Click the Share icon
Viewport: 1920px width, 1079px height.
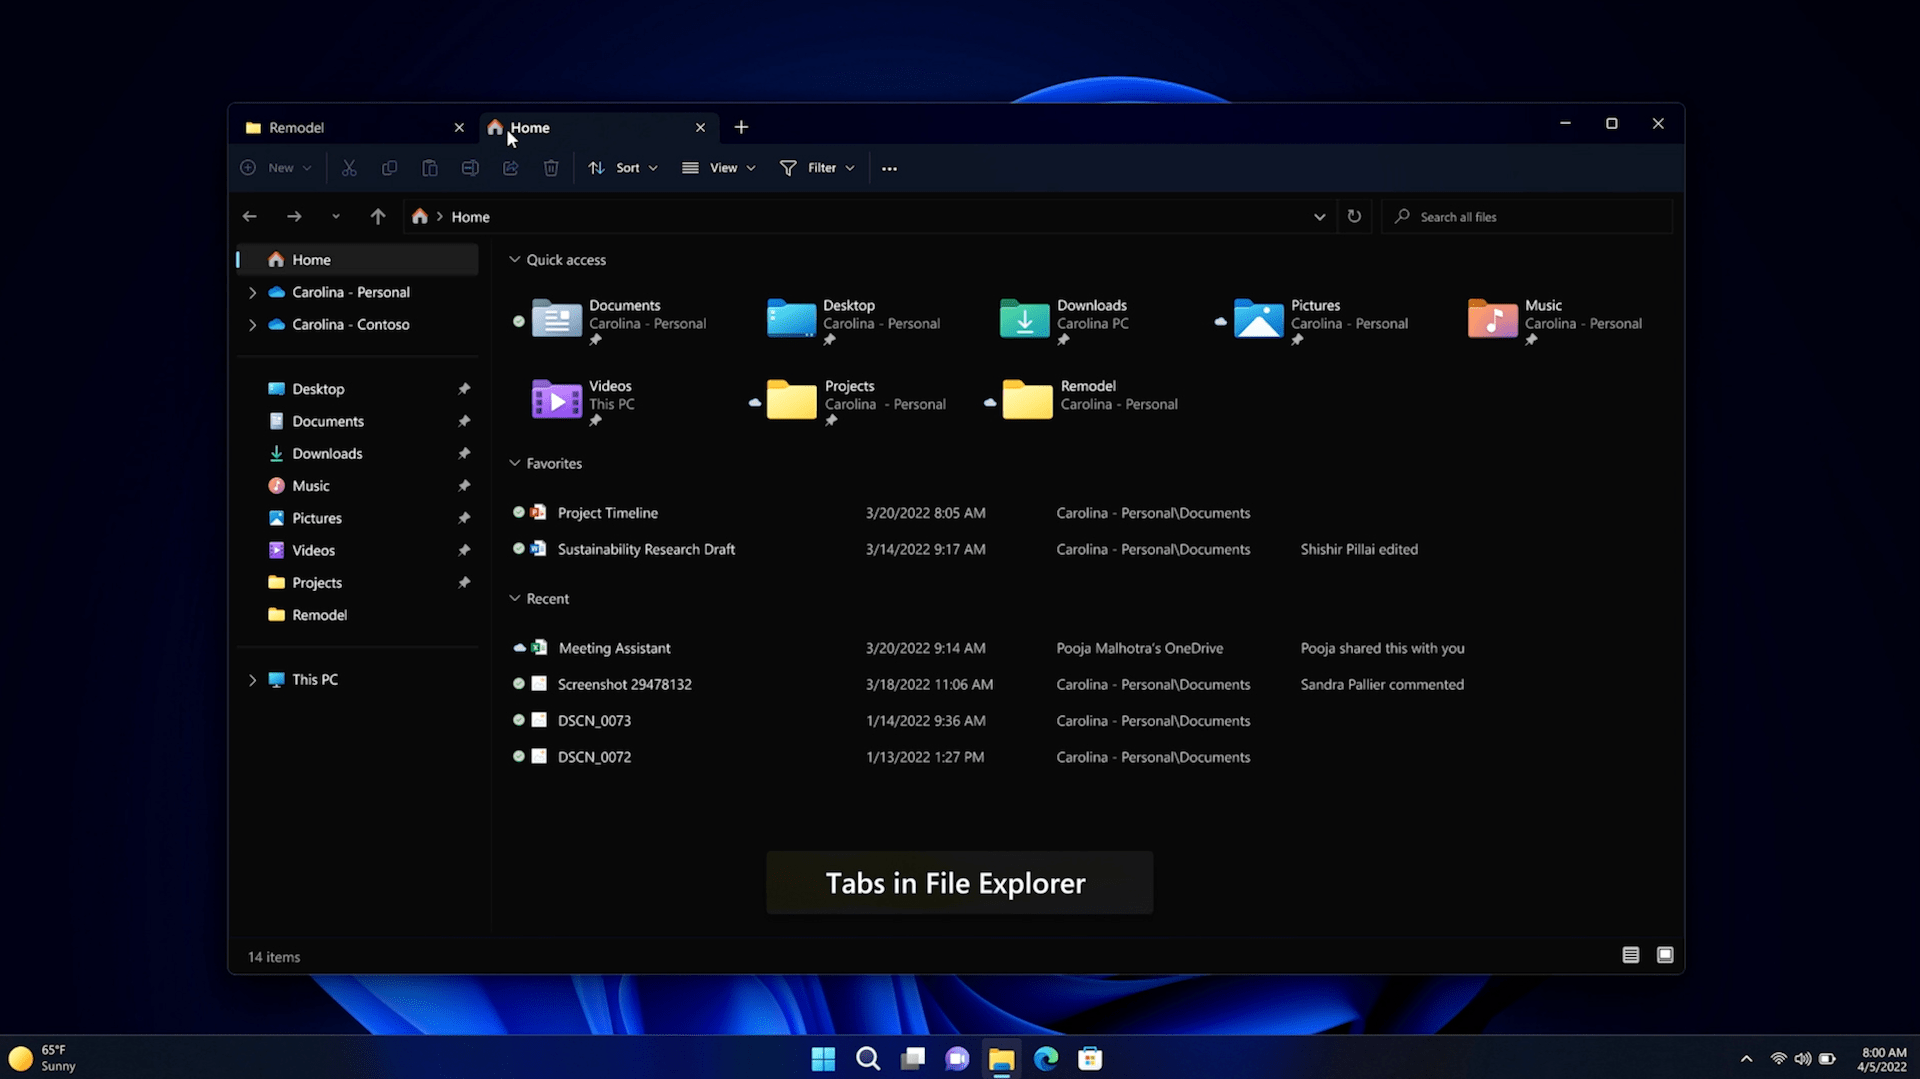pos(510,168)
